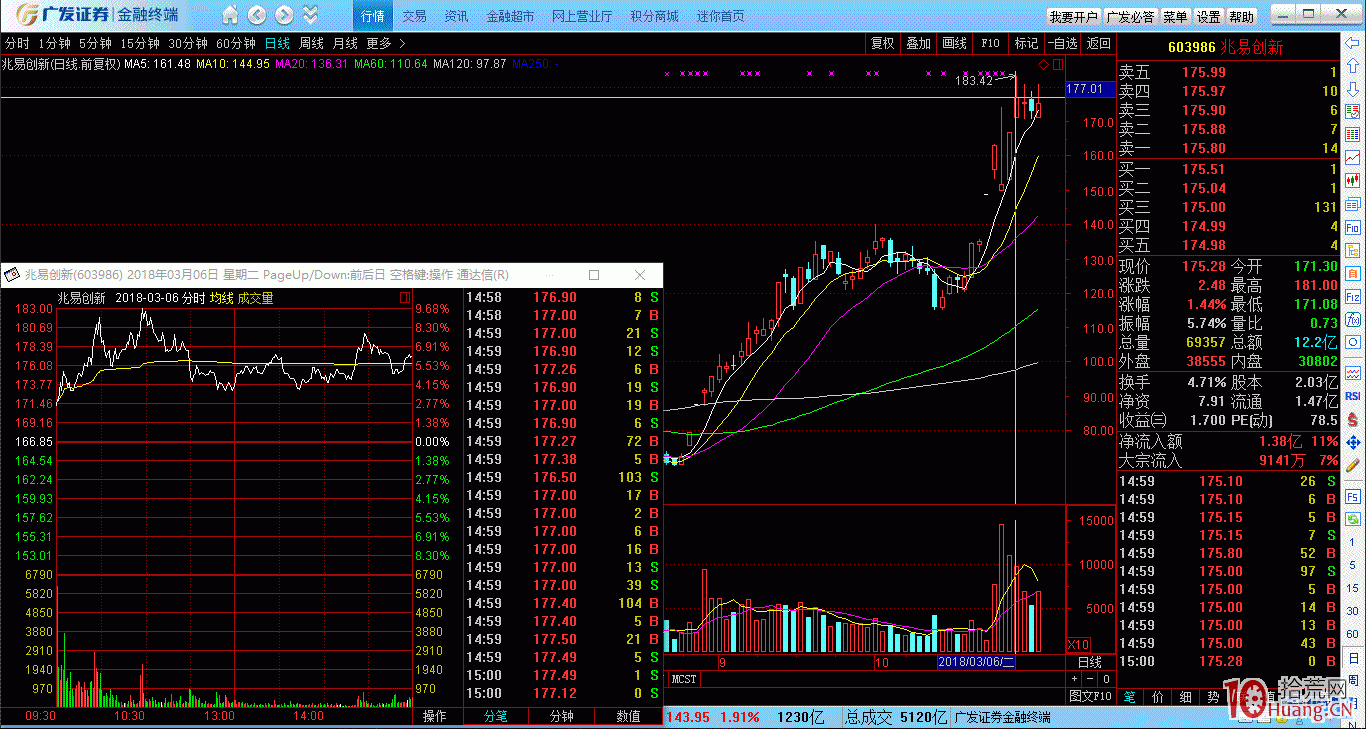Open the 设置 settings menu
Screen dimensions: 1366x729
(x=1208, y=17)
